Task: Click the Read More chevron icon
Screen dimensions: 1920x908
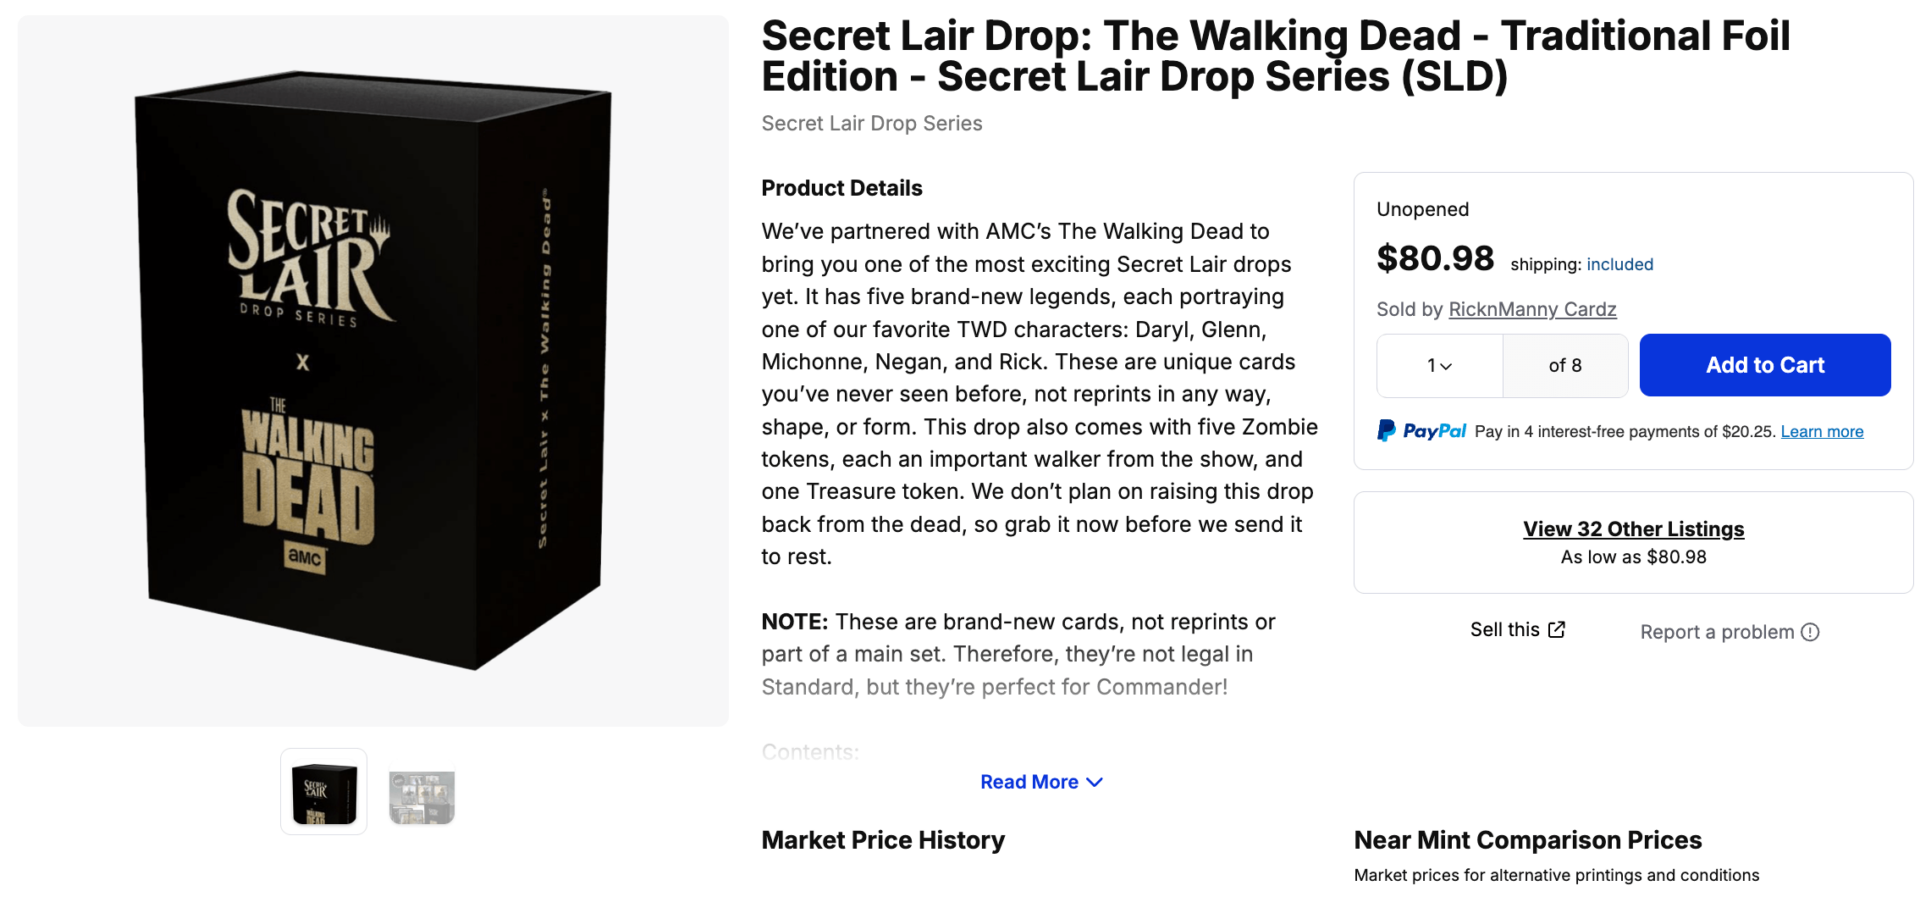Action: coord(1094,782)
